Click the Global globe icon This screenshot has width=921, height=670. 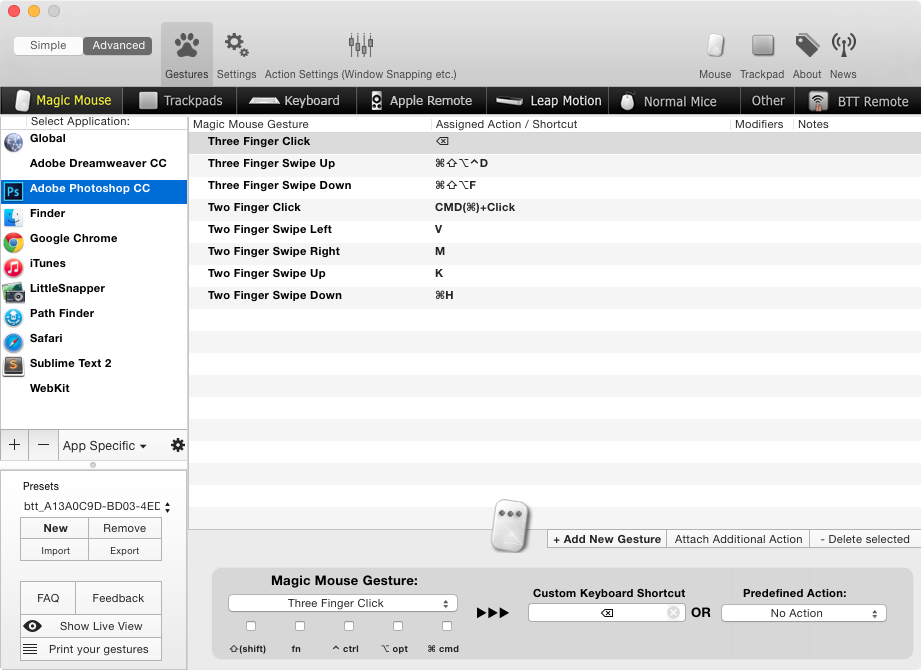coord(14,142)
